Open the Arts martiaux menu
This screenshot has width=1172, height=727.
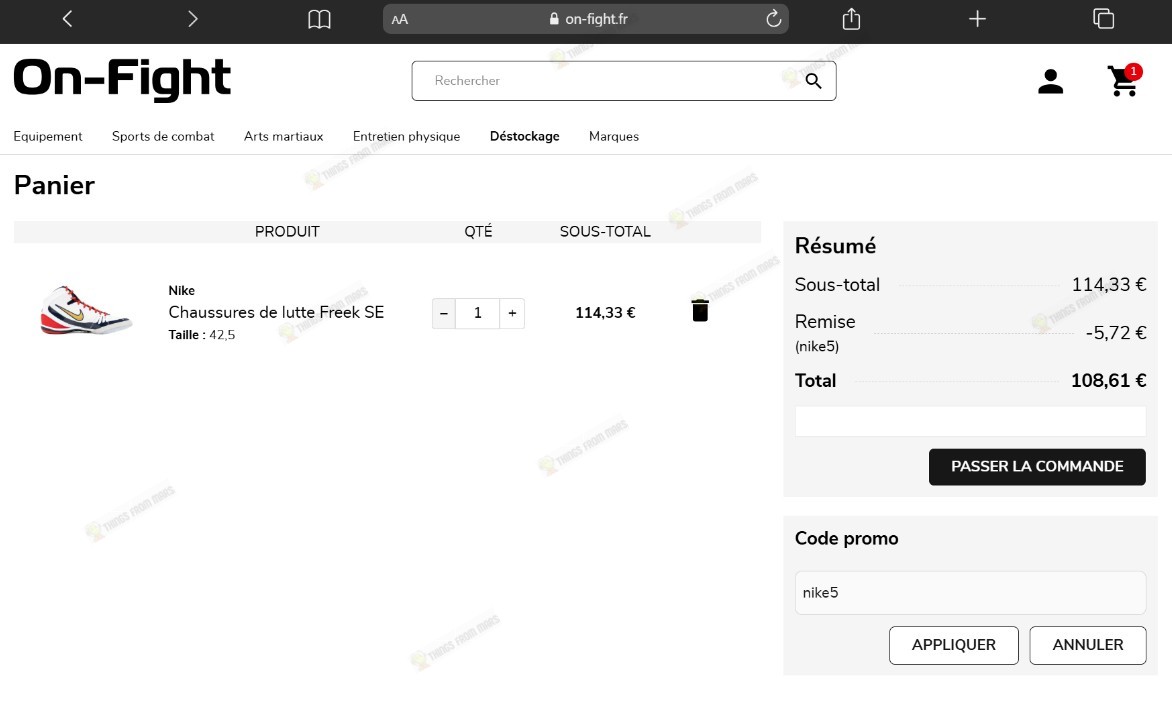(x=283, y=136)
